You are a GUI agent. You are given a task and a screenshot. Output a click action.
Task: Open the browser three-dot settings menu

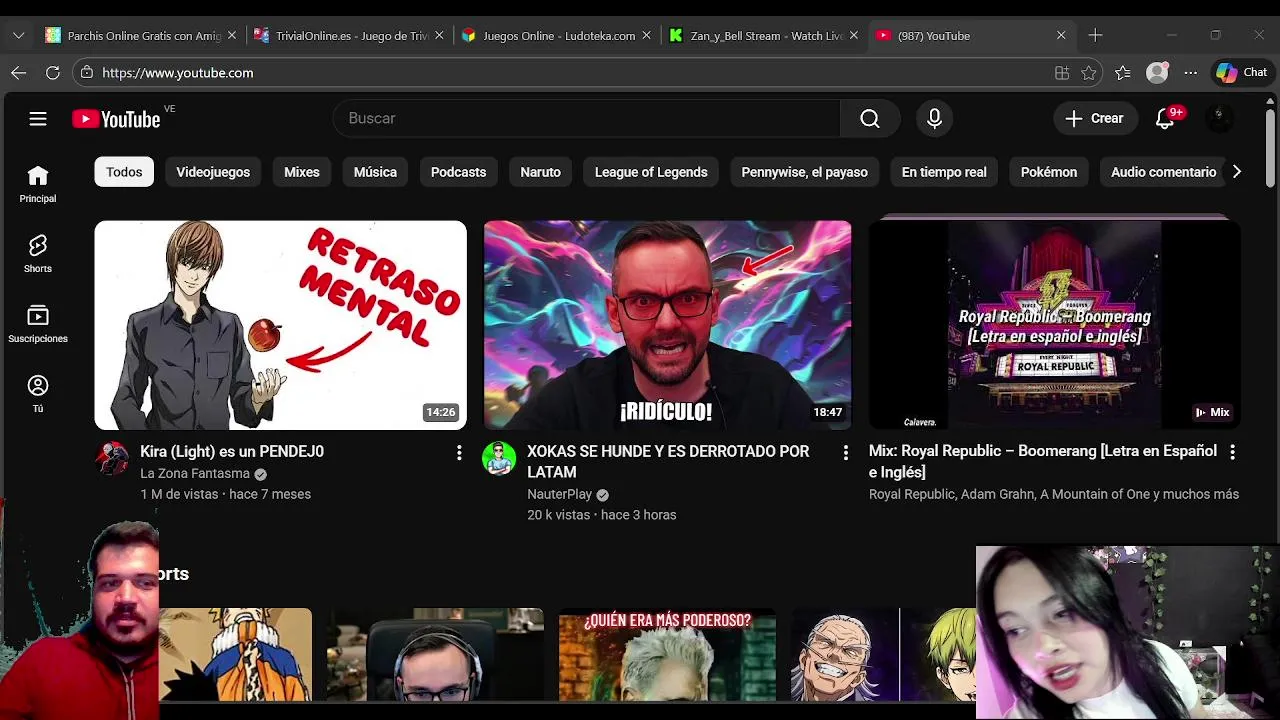pyautogui.click(x=1190, y=72)
